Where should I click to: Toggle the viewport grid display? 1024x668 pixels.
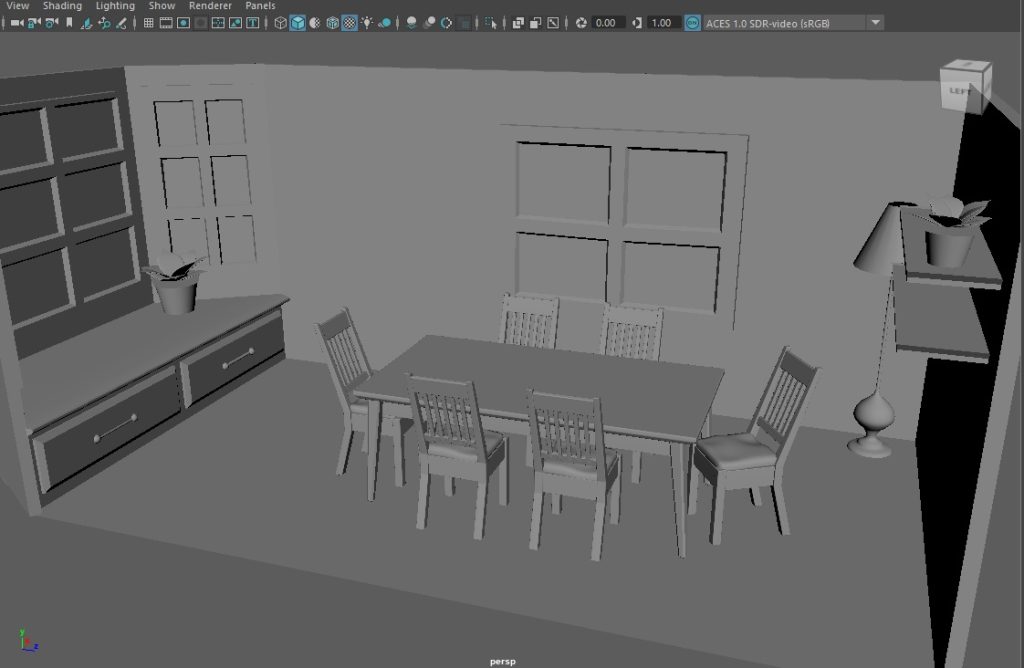[x=149, y=23]
